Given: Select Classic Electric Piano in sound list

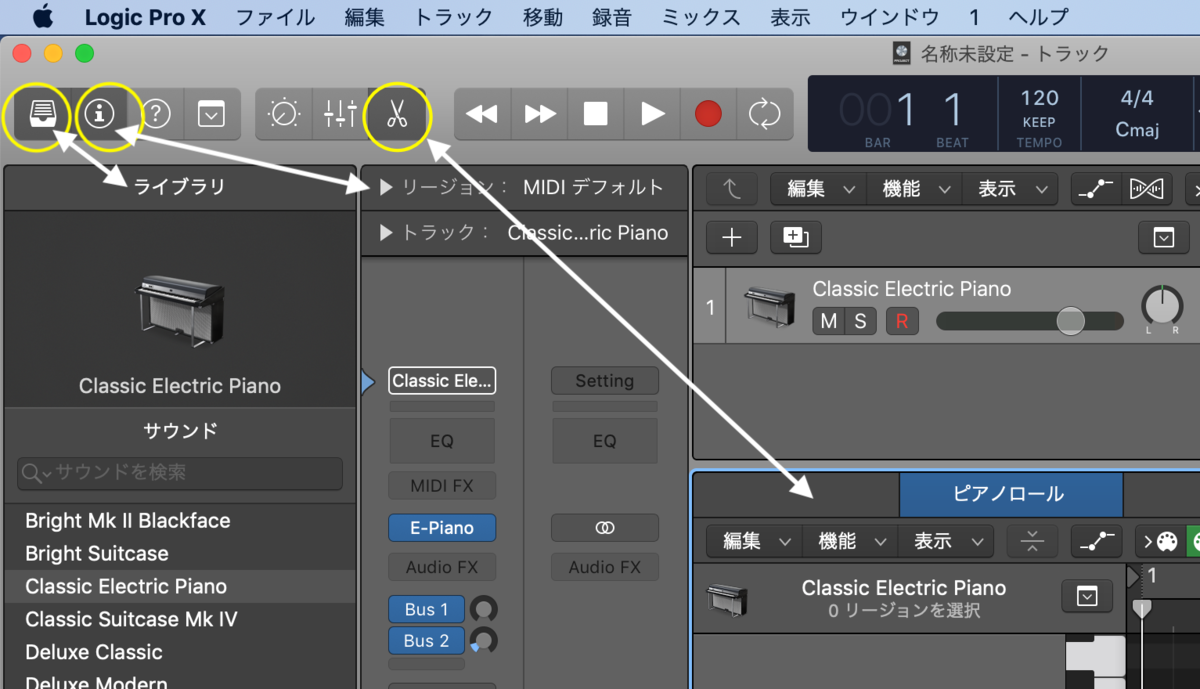Looking at the screenshot, I should pos(180,586).
